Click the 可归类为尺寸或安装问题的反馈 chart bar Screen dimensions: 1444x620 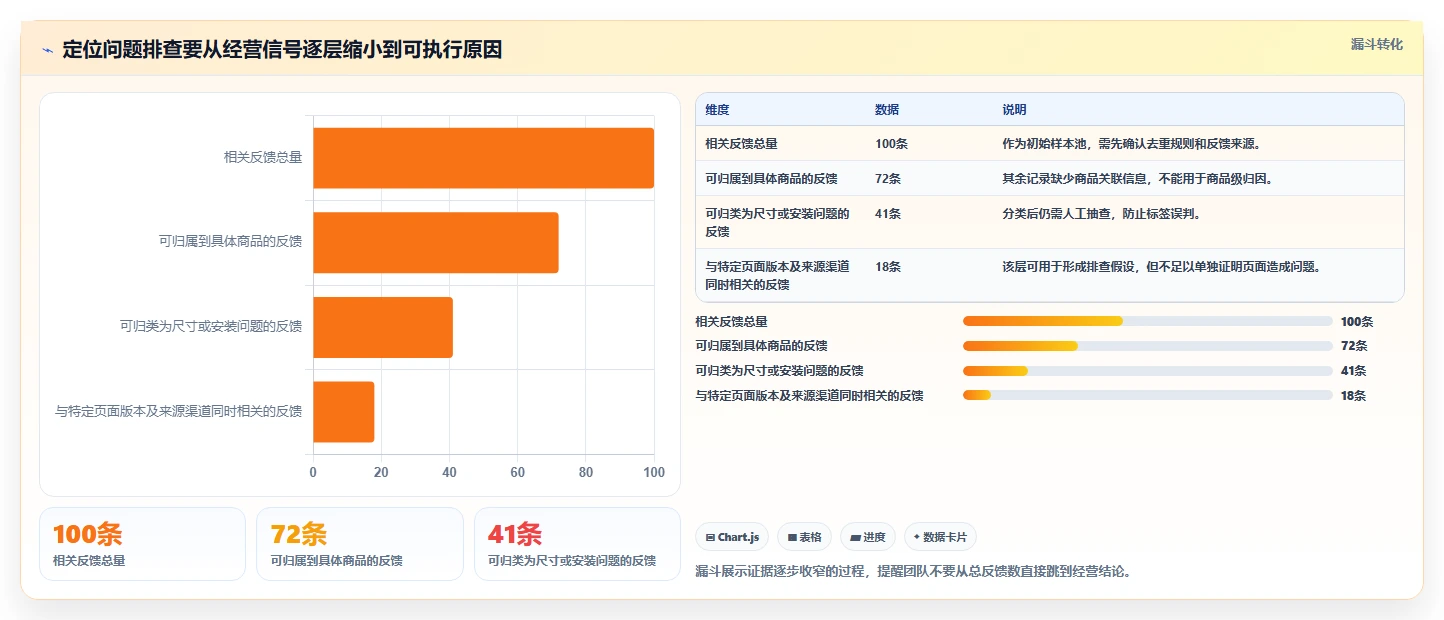(383, 327)
